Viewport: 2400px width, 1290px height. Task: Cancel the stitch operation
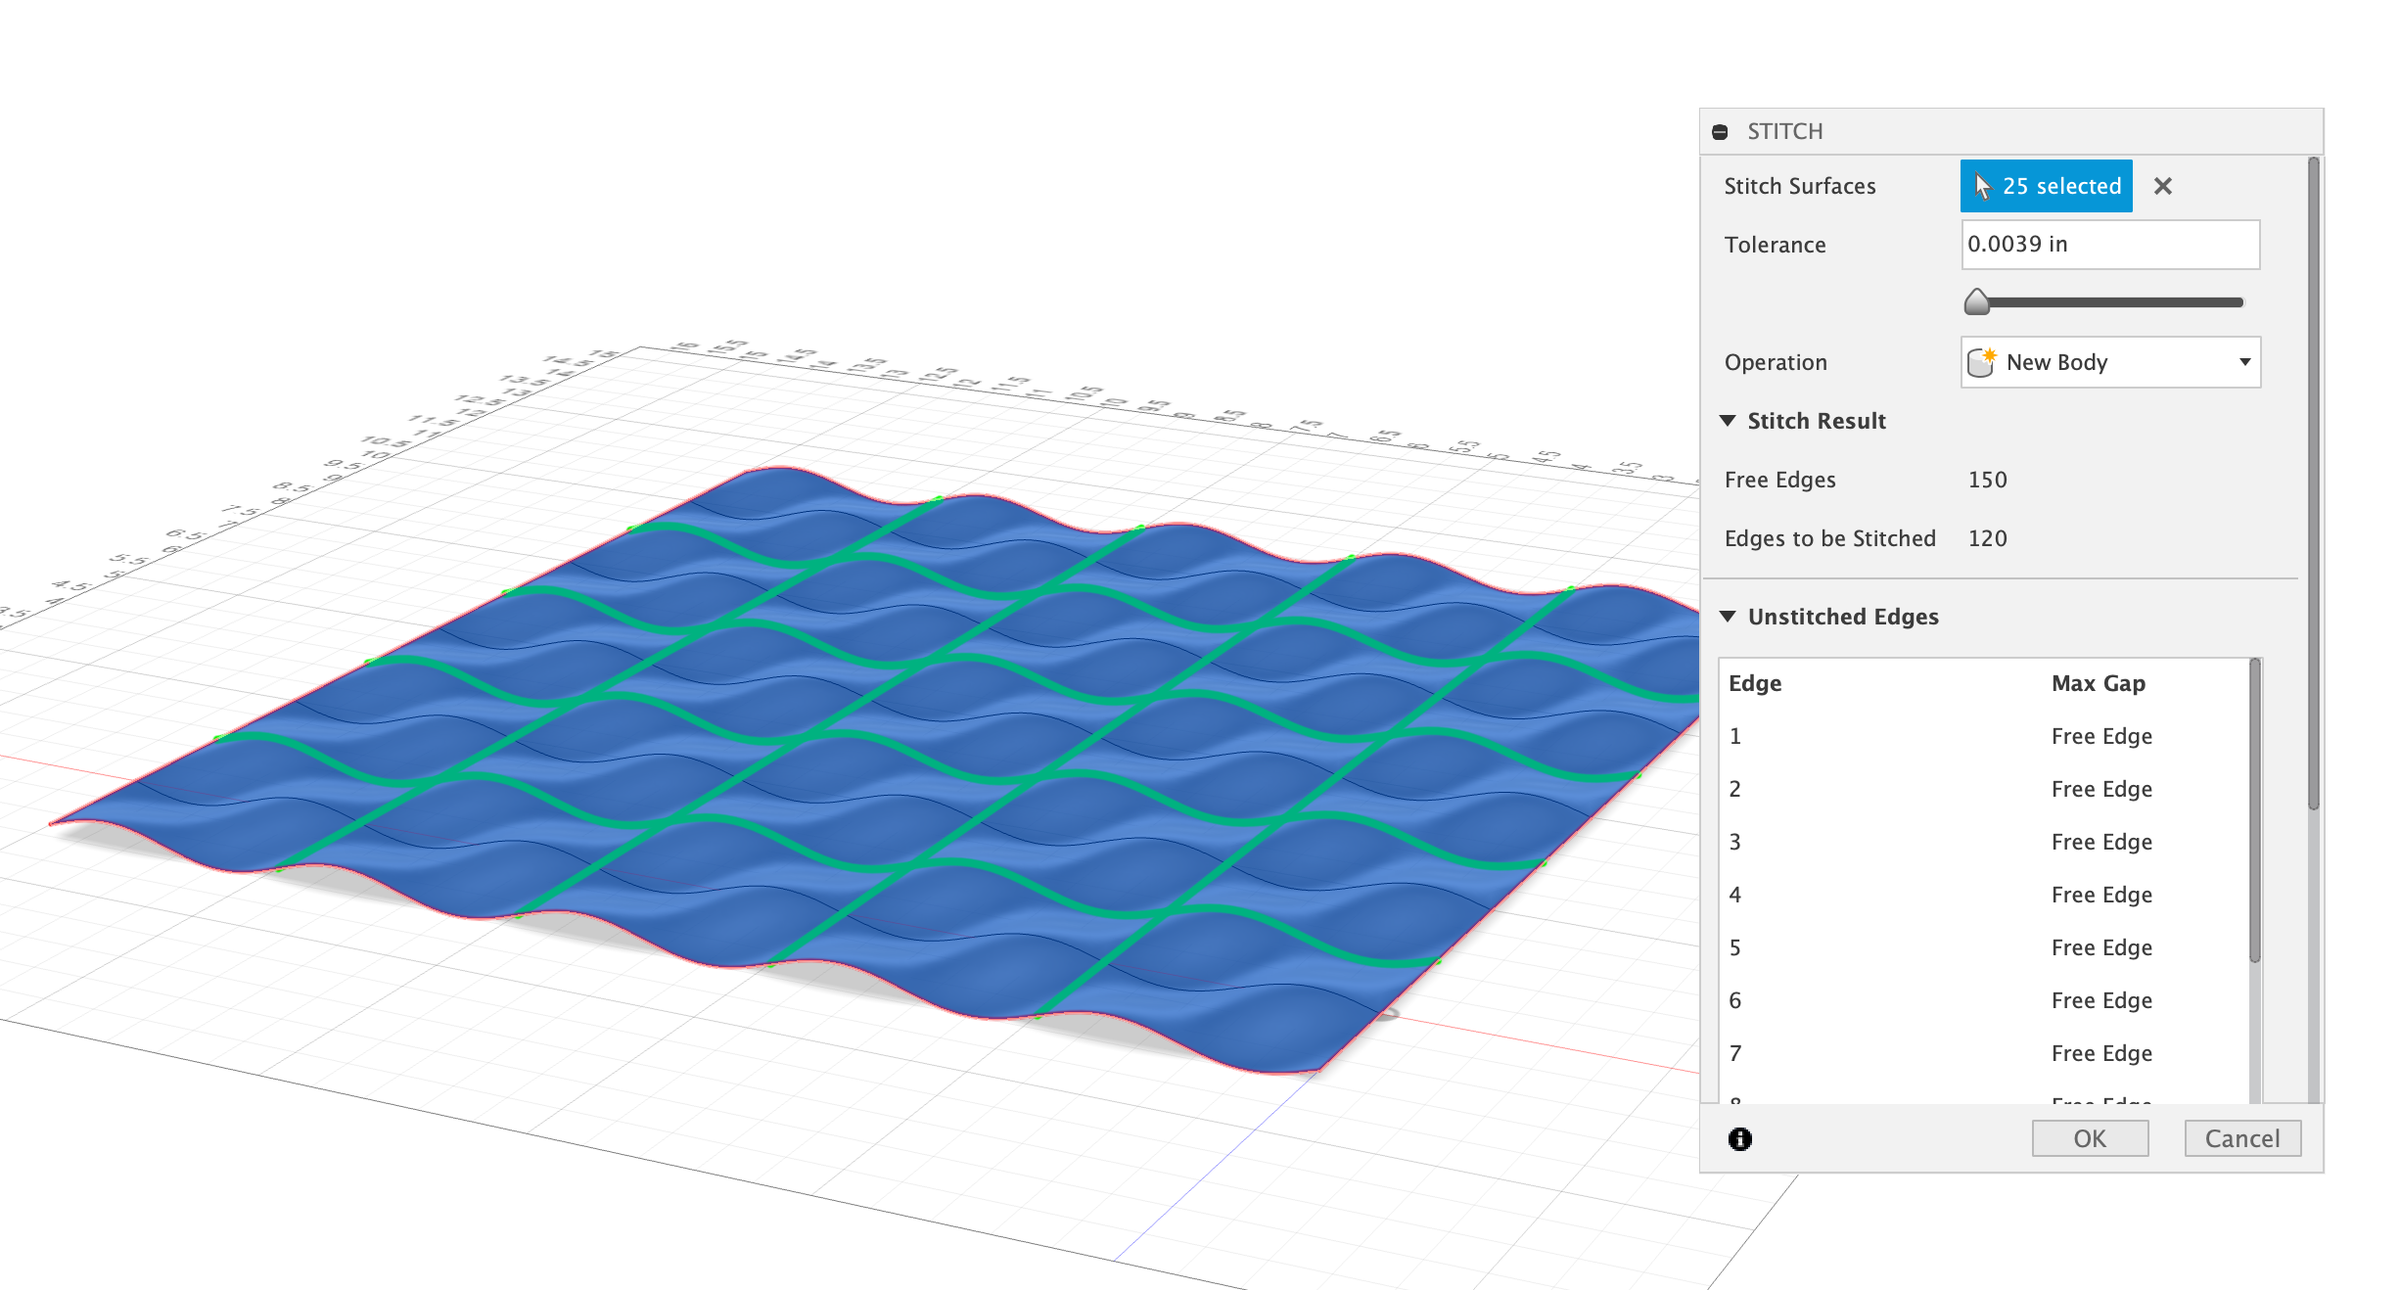click(2242, 1138)
